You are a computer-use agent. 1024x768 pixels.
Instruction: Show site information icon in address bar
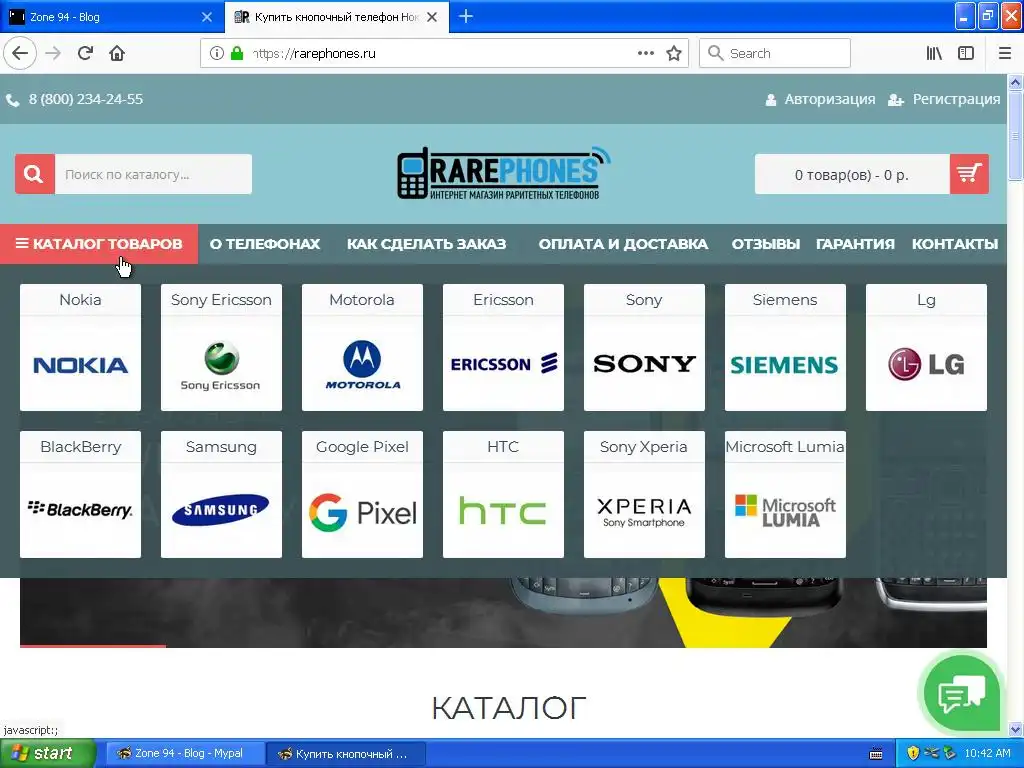pos(217,53)
